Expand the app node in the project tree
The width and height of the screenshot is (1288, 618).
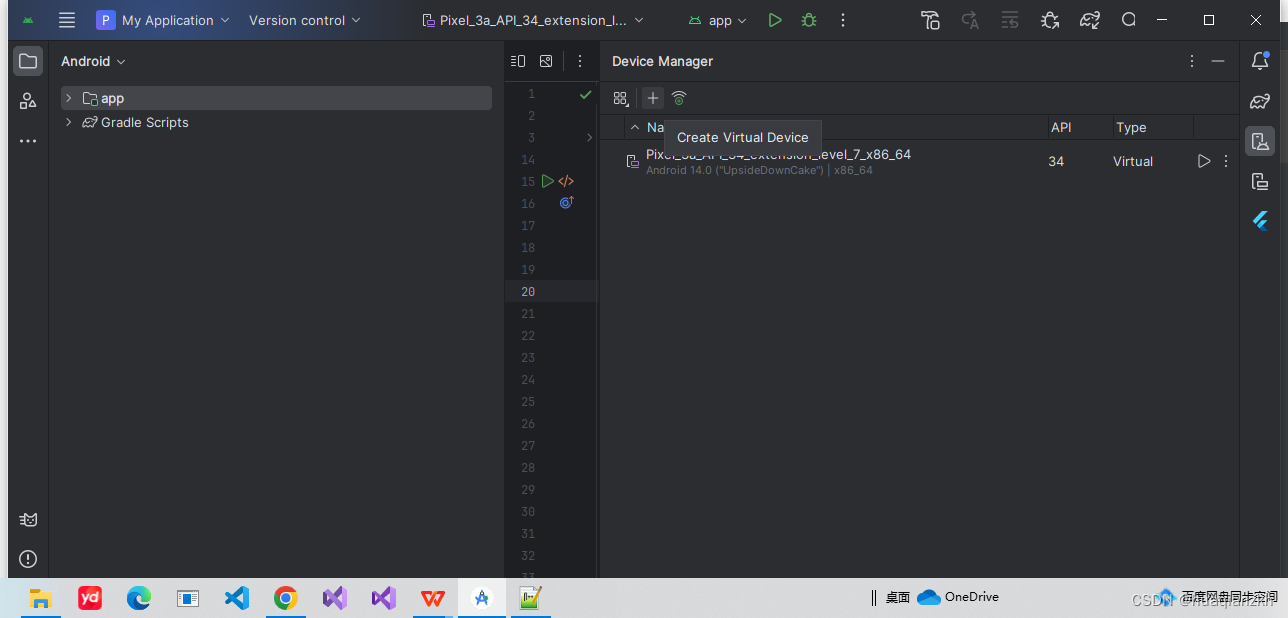pyautogui.click(x=68, y=98)
